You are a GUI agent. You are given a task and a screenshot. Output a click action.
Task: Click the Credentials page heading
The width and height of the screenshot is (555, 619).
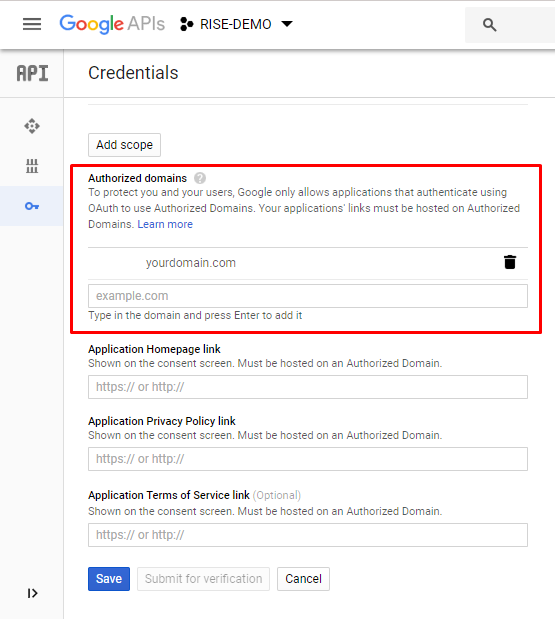pos(133,73)
